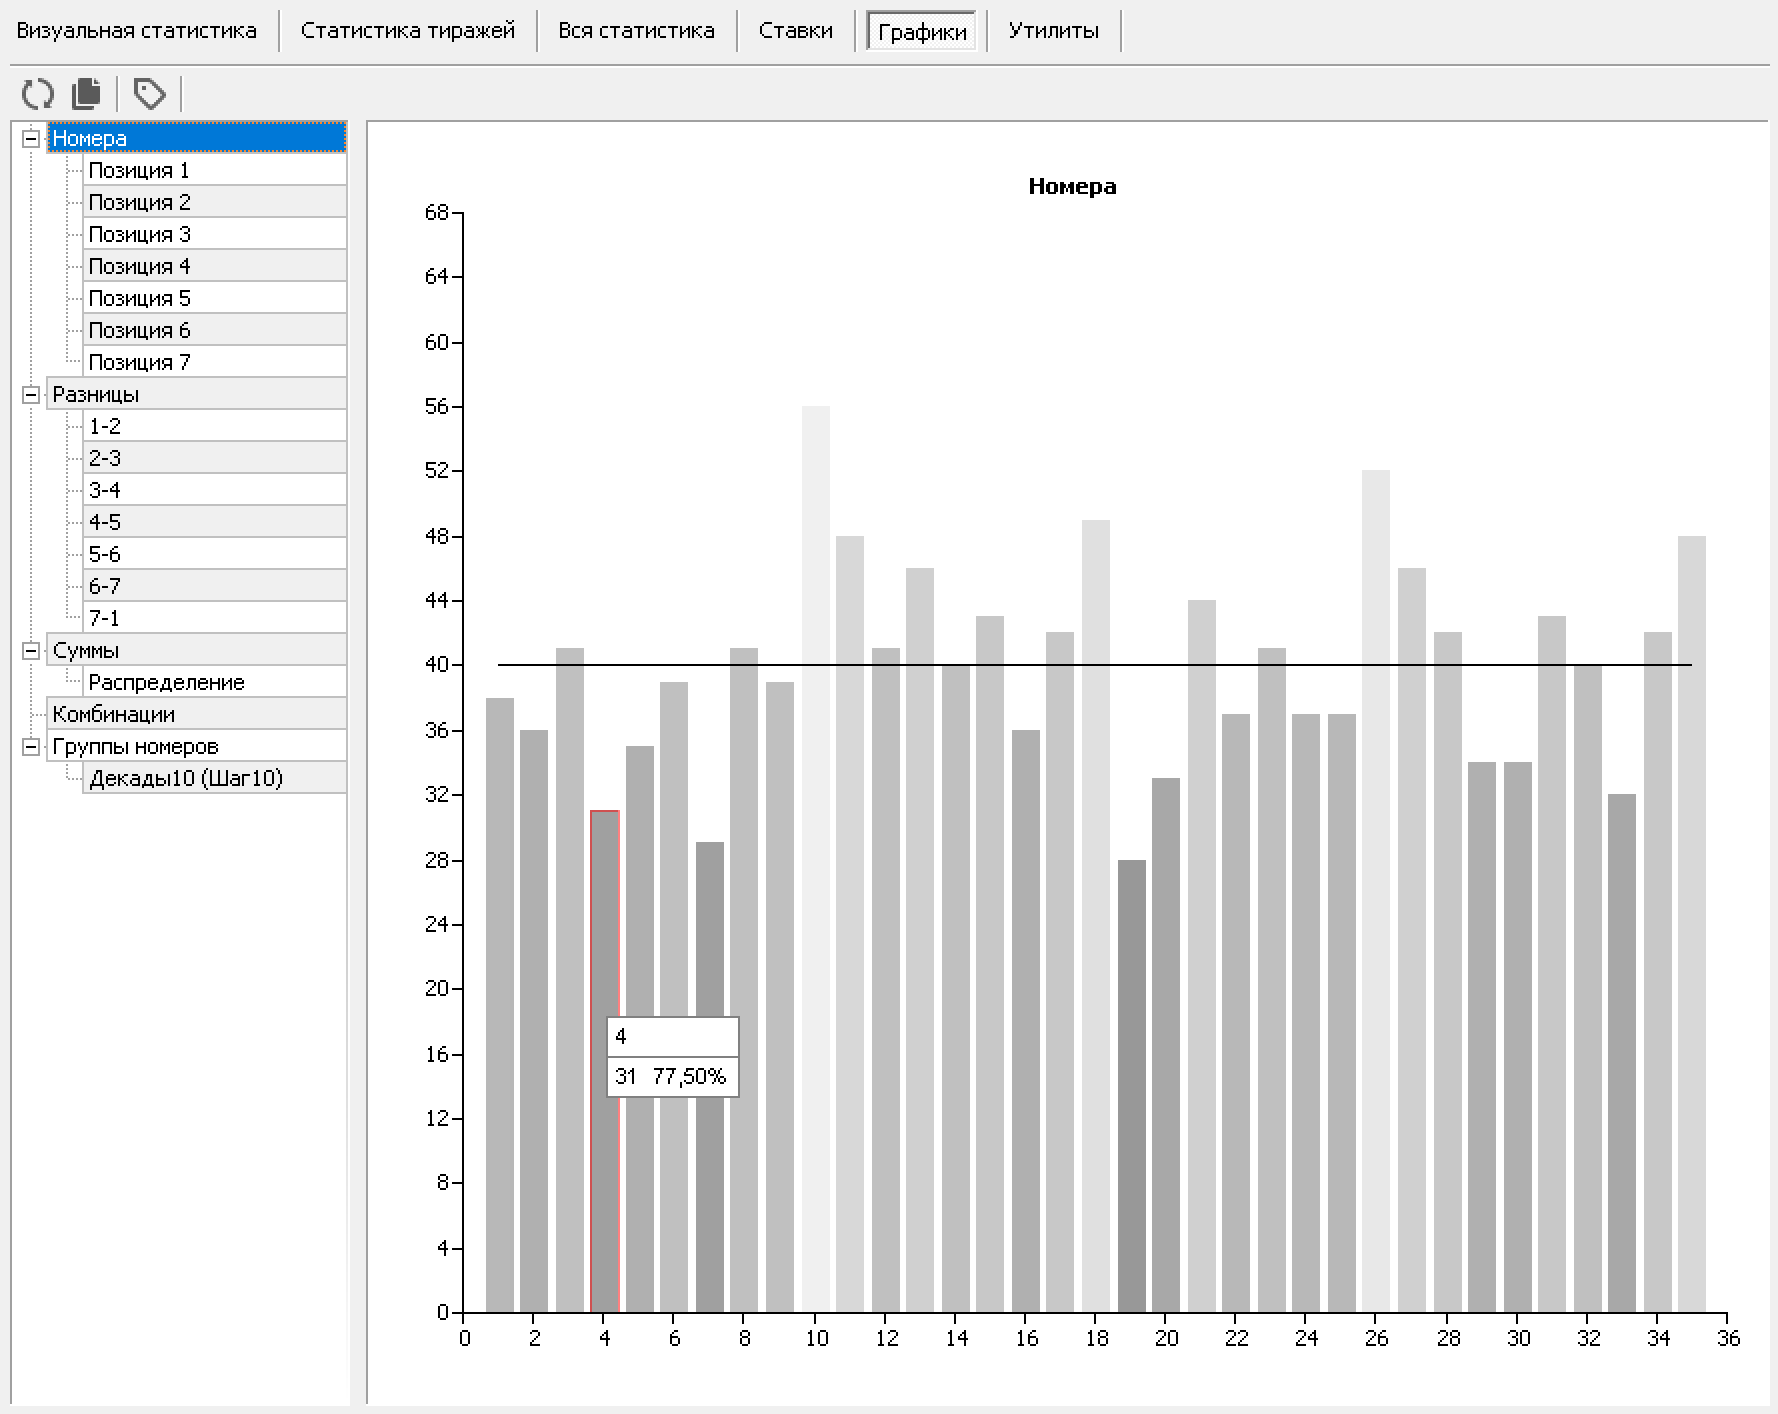Open Распределение chart item
This screenshot has width=1778, height=1414.
click(x=215, y=682)
